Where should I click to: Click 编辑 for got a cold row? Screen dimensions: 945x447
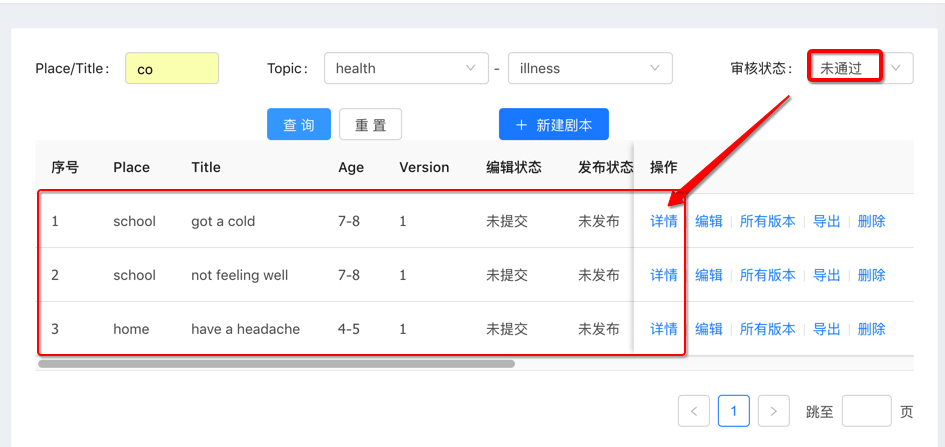(x=709, y=221)
